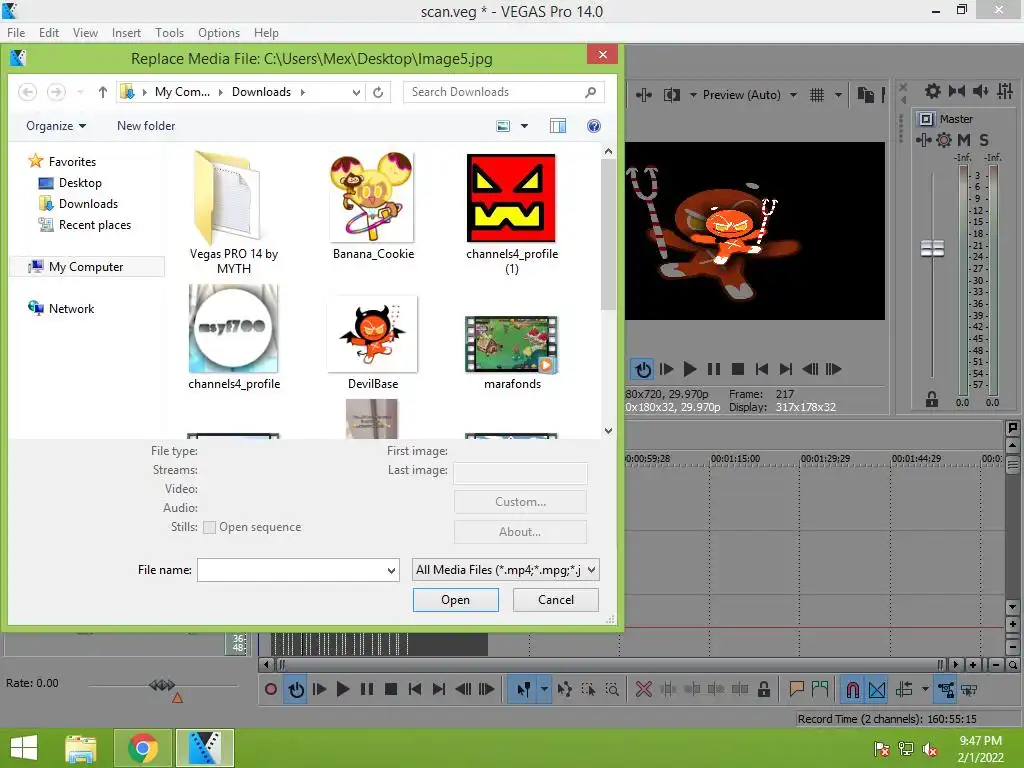Toggle the Enable Snapping magnet button
This screenshot has height=768, width=1024.
(853, 689)
